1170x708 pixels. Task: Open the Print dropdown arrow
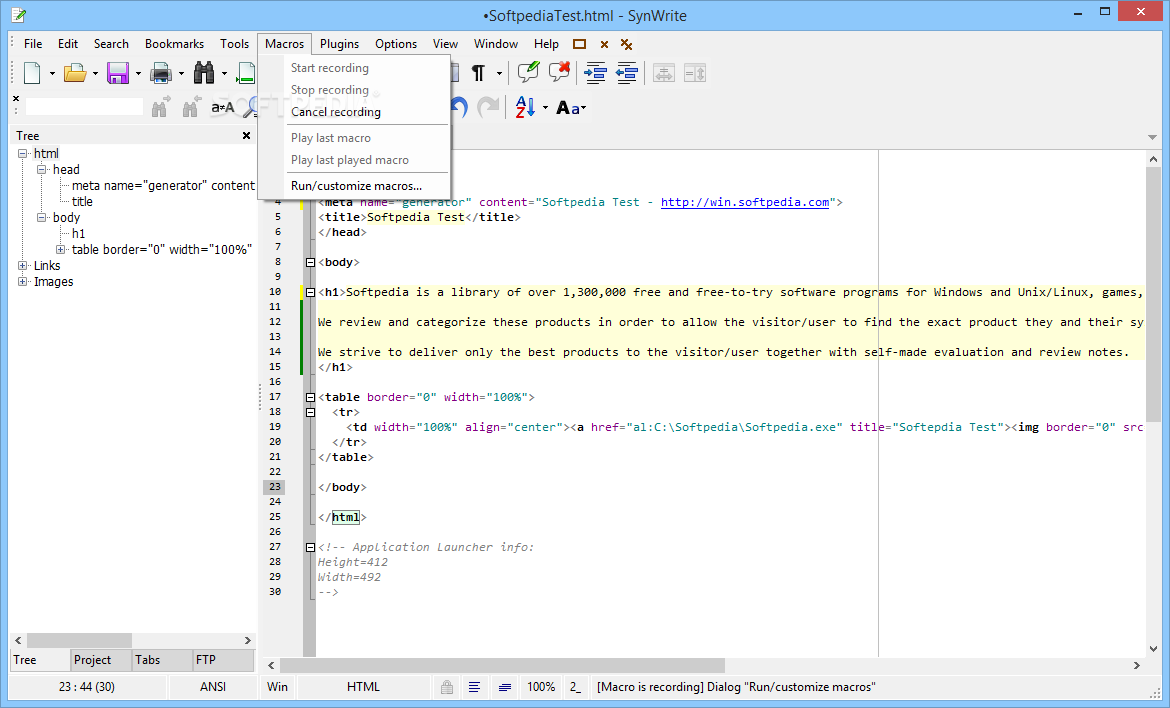[x=181, y=74]
